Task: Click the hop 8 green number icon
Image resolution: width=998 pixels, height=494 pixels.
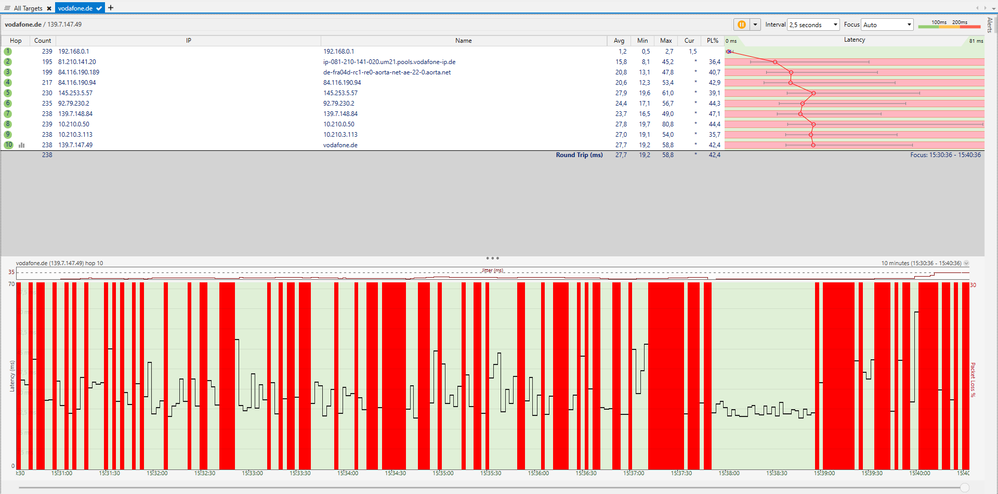Action: (x=8, y=124)
